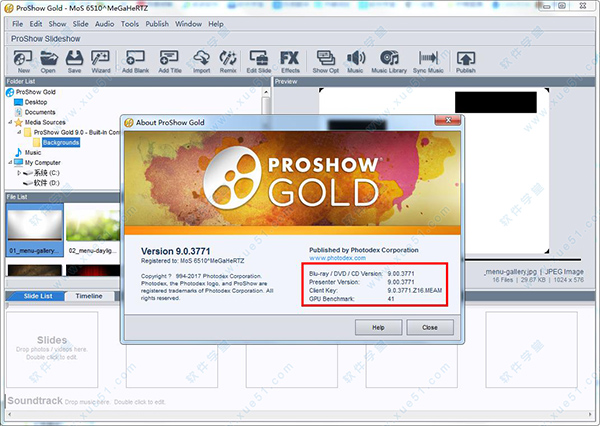Collapse the Media Sources tree node
Screen dimensions: 600x426
click(10, 122)
